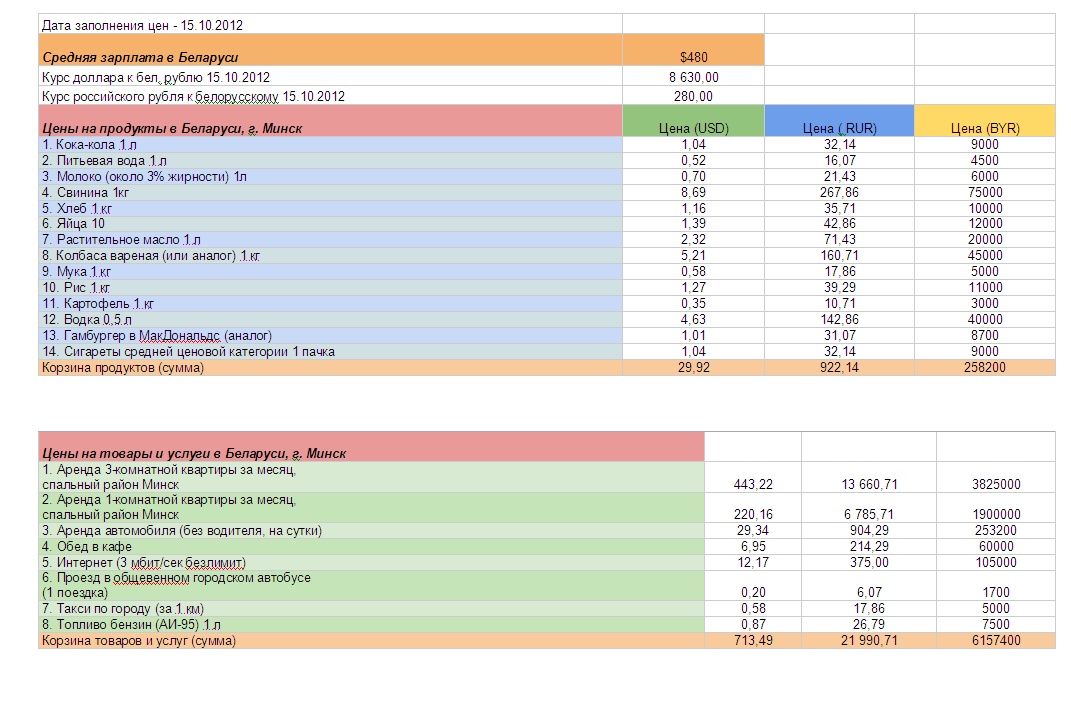Image resolution: width=1071 pixels, height=701 pixels.
Task: Select the green "Цена (USD)" column header
Action: pos(693,128)
